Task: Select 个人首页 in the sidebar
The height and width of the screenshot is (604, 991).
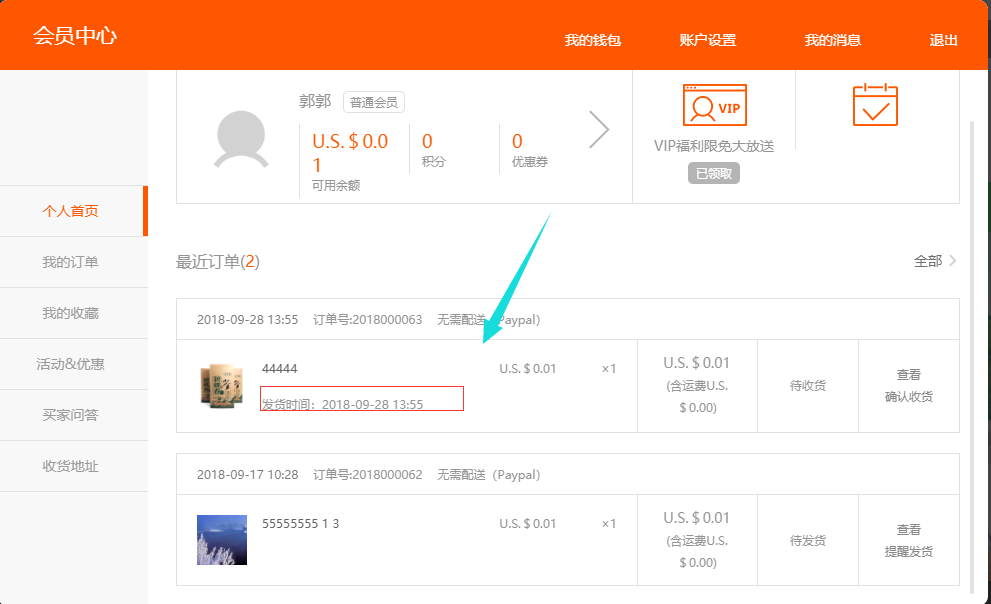Action: click(70, 211)
